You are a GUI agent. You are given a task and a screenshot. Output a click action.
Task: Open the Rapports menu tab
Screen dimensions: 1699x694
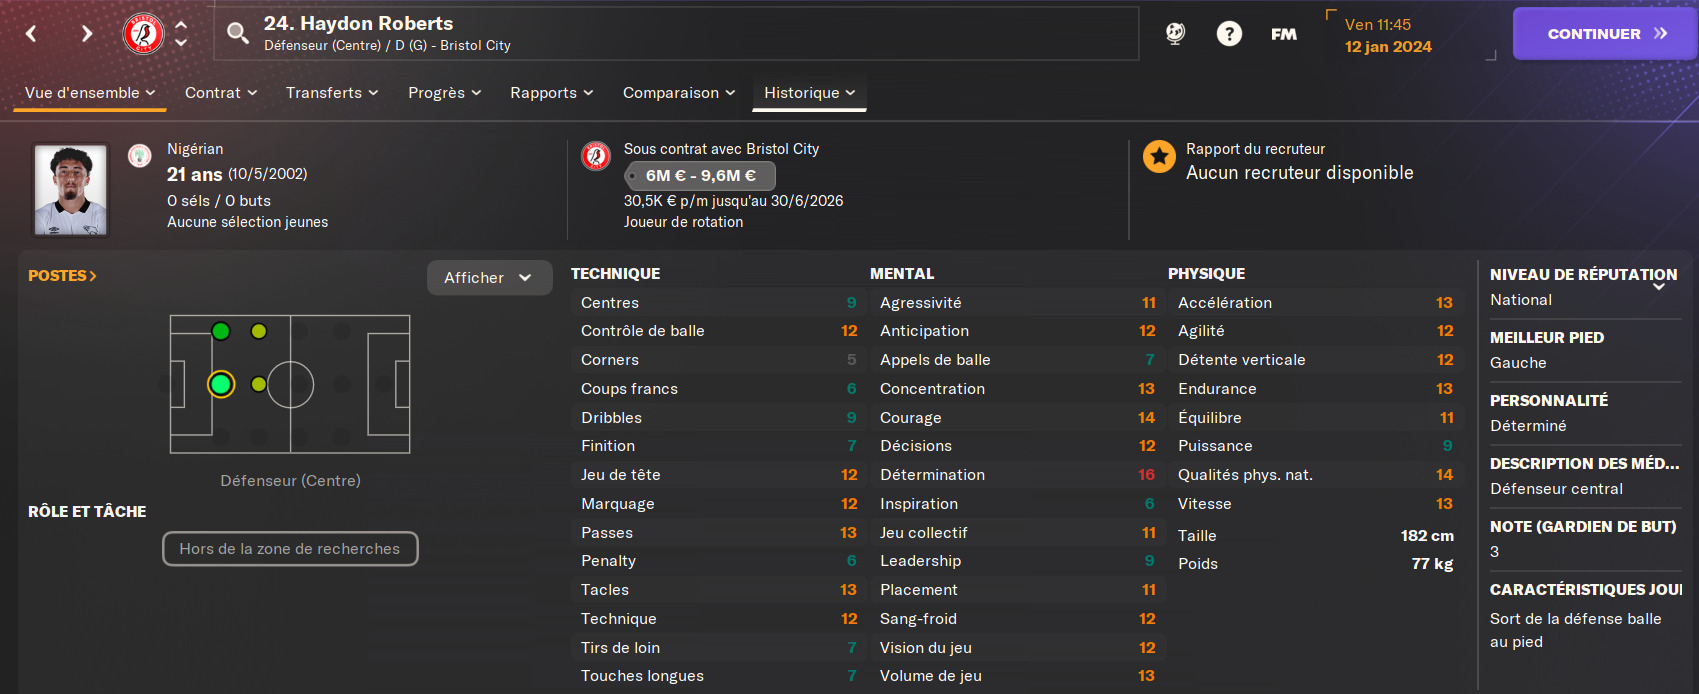pos(552,93)
